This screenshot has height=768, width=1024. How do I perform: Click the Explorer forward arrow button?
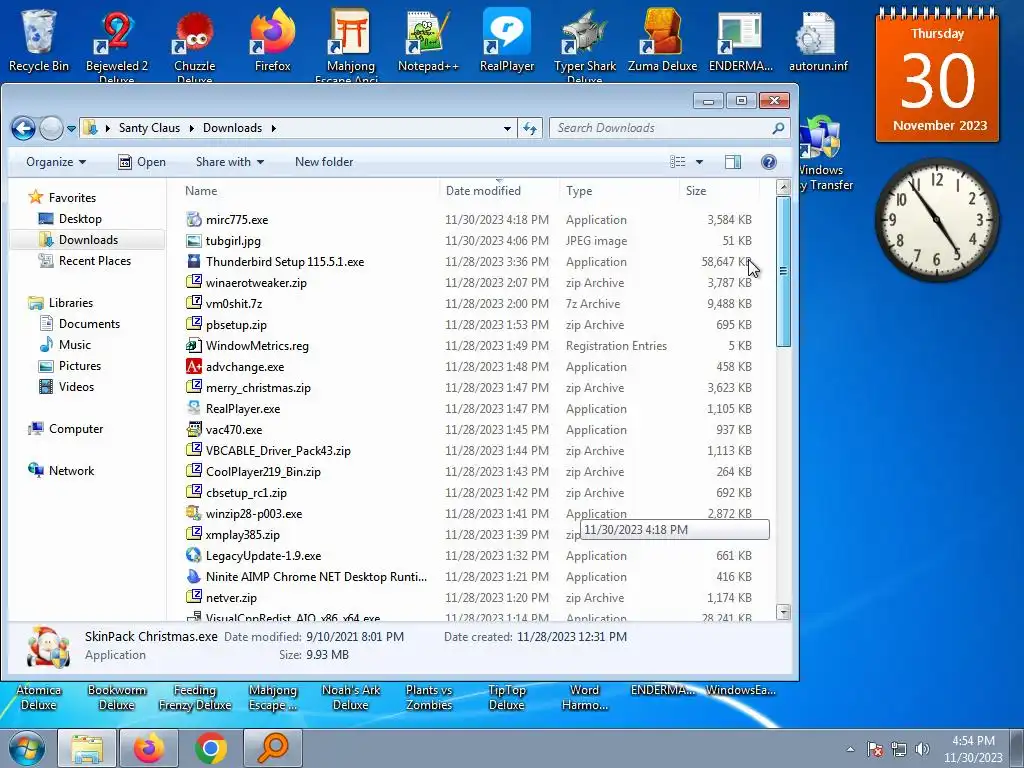pos(51,128)
